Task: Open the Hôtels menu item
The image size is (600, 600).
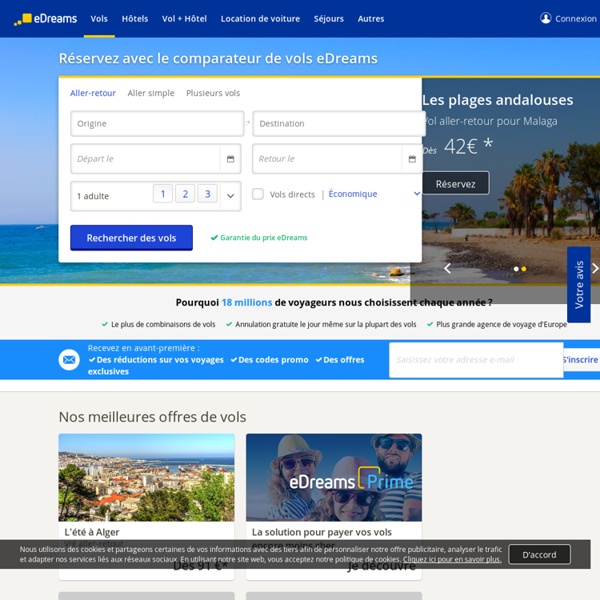Action: point(135,19)
